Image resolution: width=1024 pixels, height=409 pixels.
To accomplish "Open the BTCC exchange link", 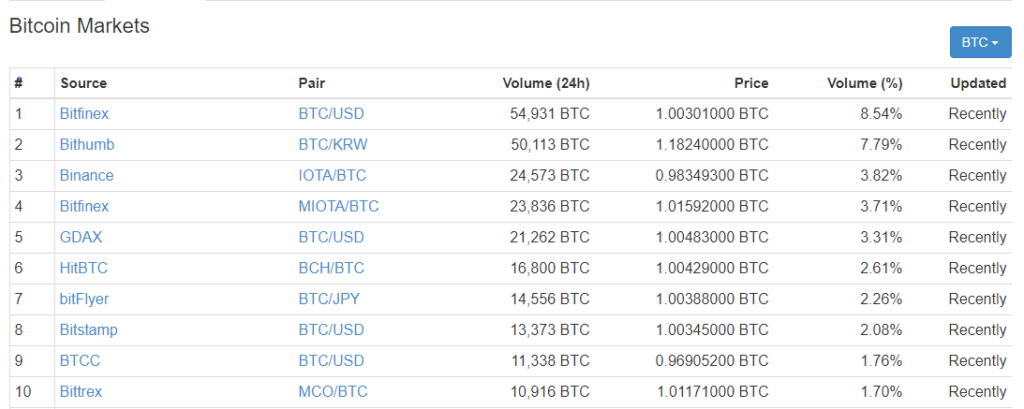I will pos(80,361).
